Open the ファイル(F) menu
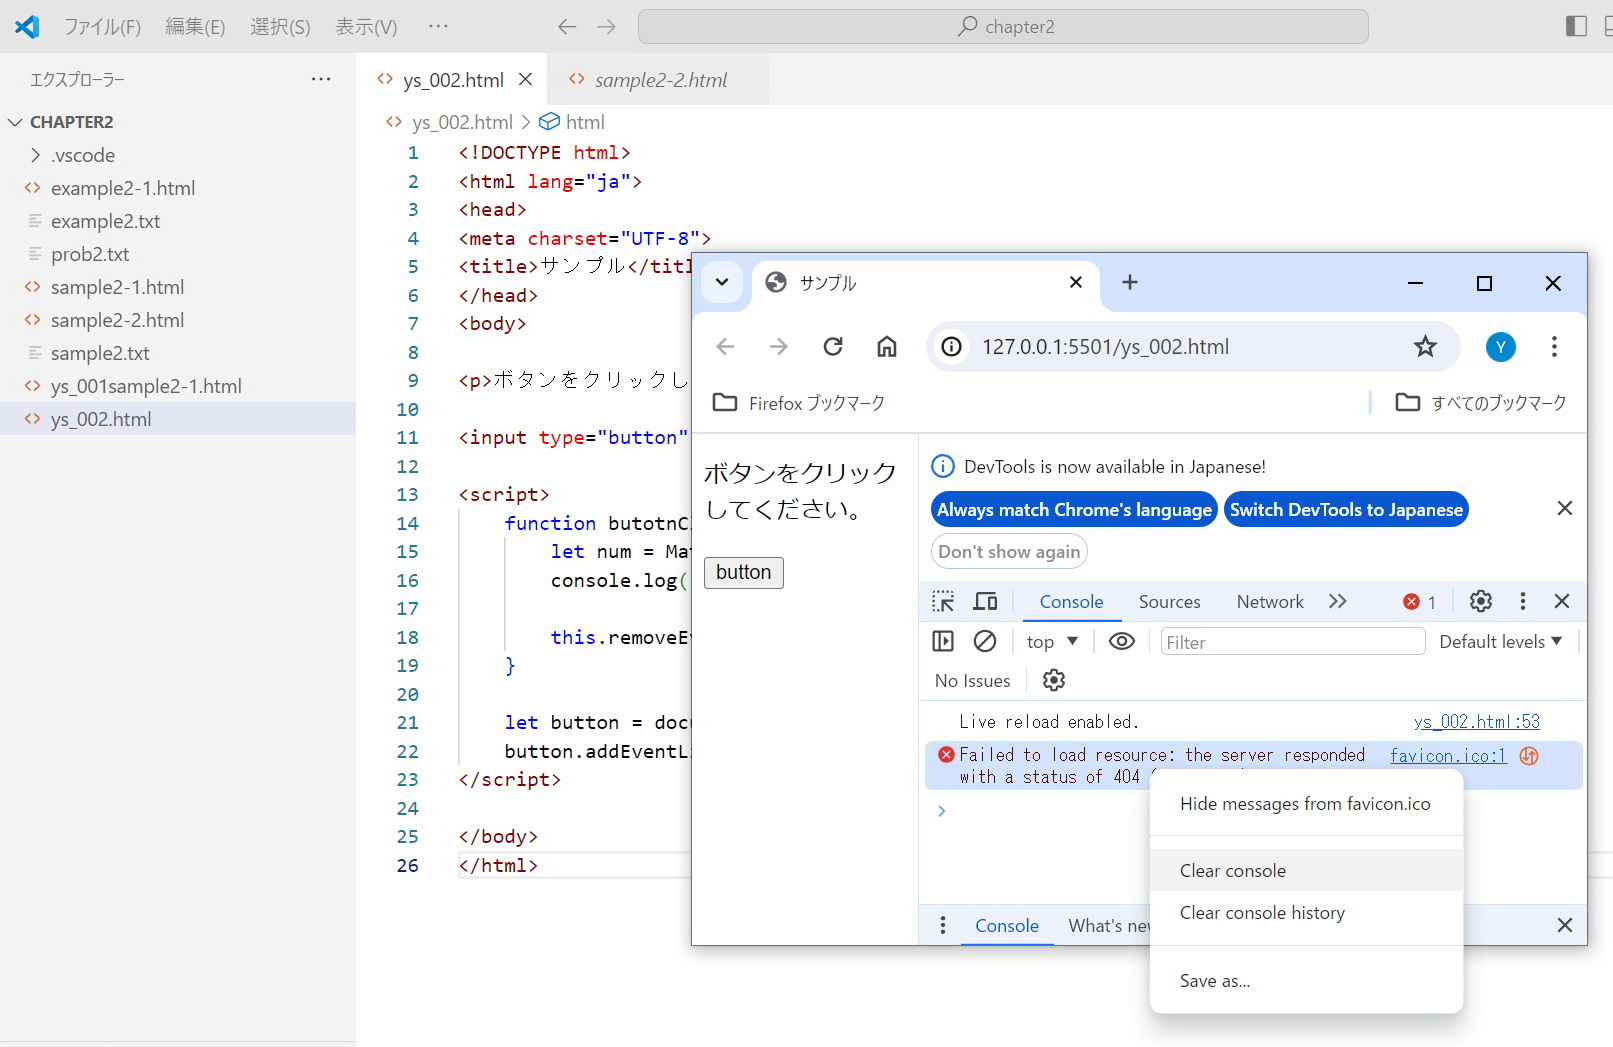 pos(102,27)
